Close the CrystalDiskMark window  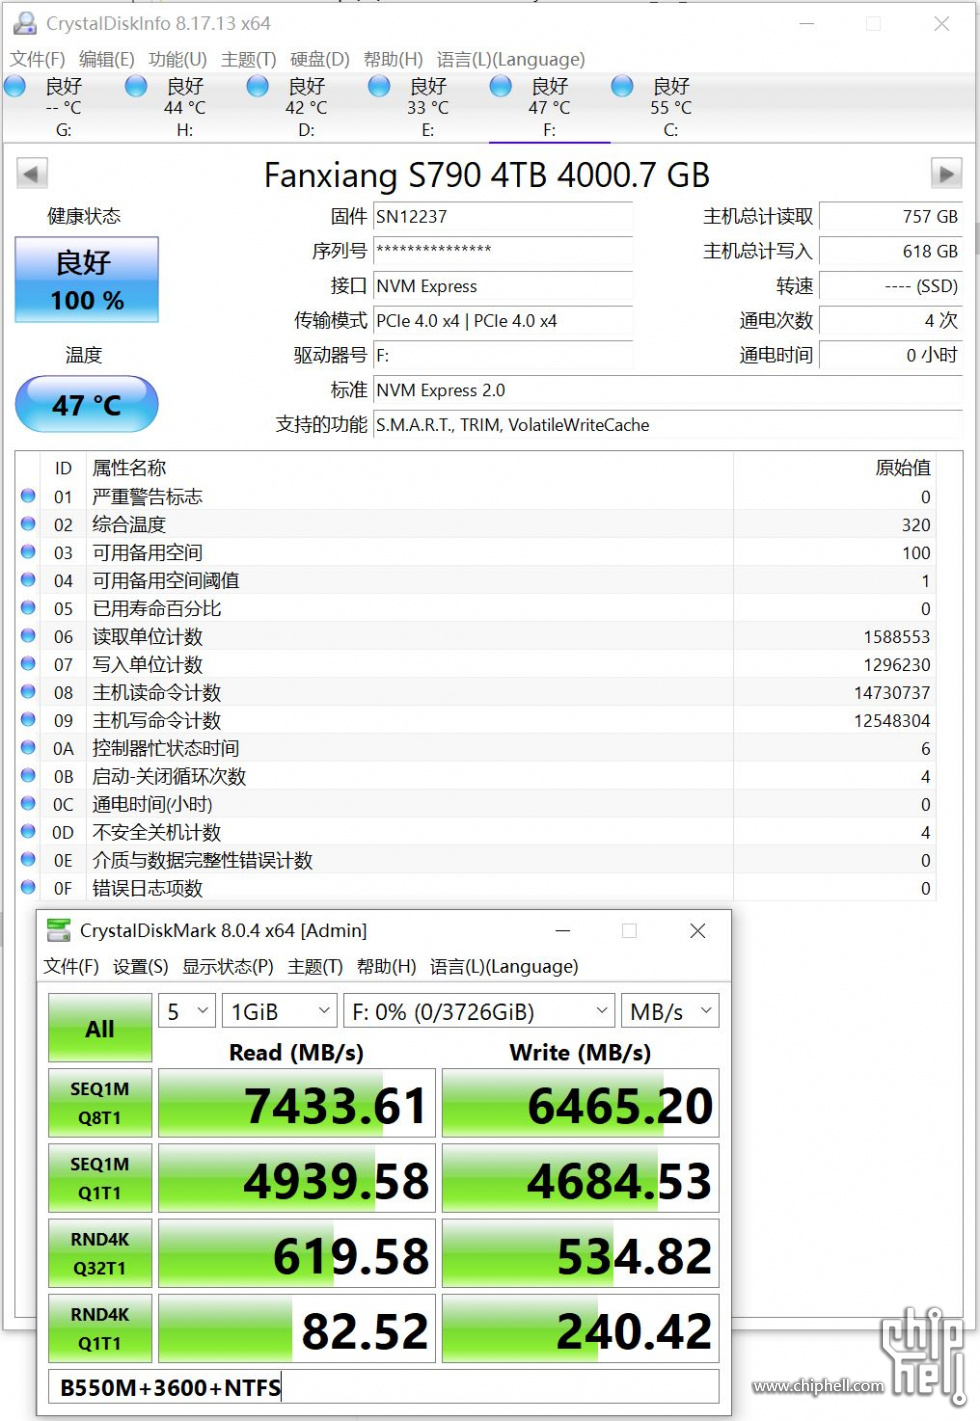698,931
